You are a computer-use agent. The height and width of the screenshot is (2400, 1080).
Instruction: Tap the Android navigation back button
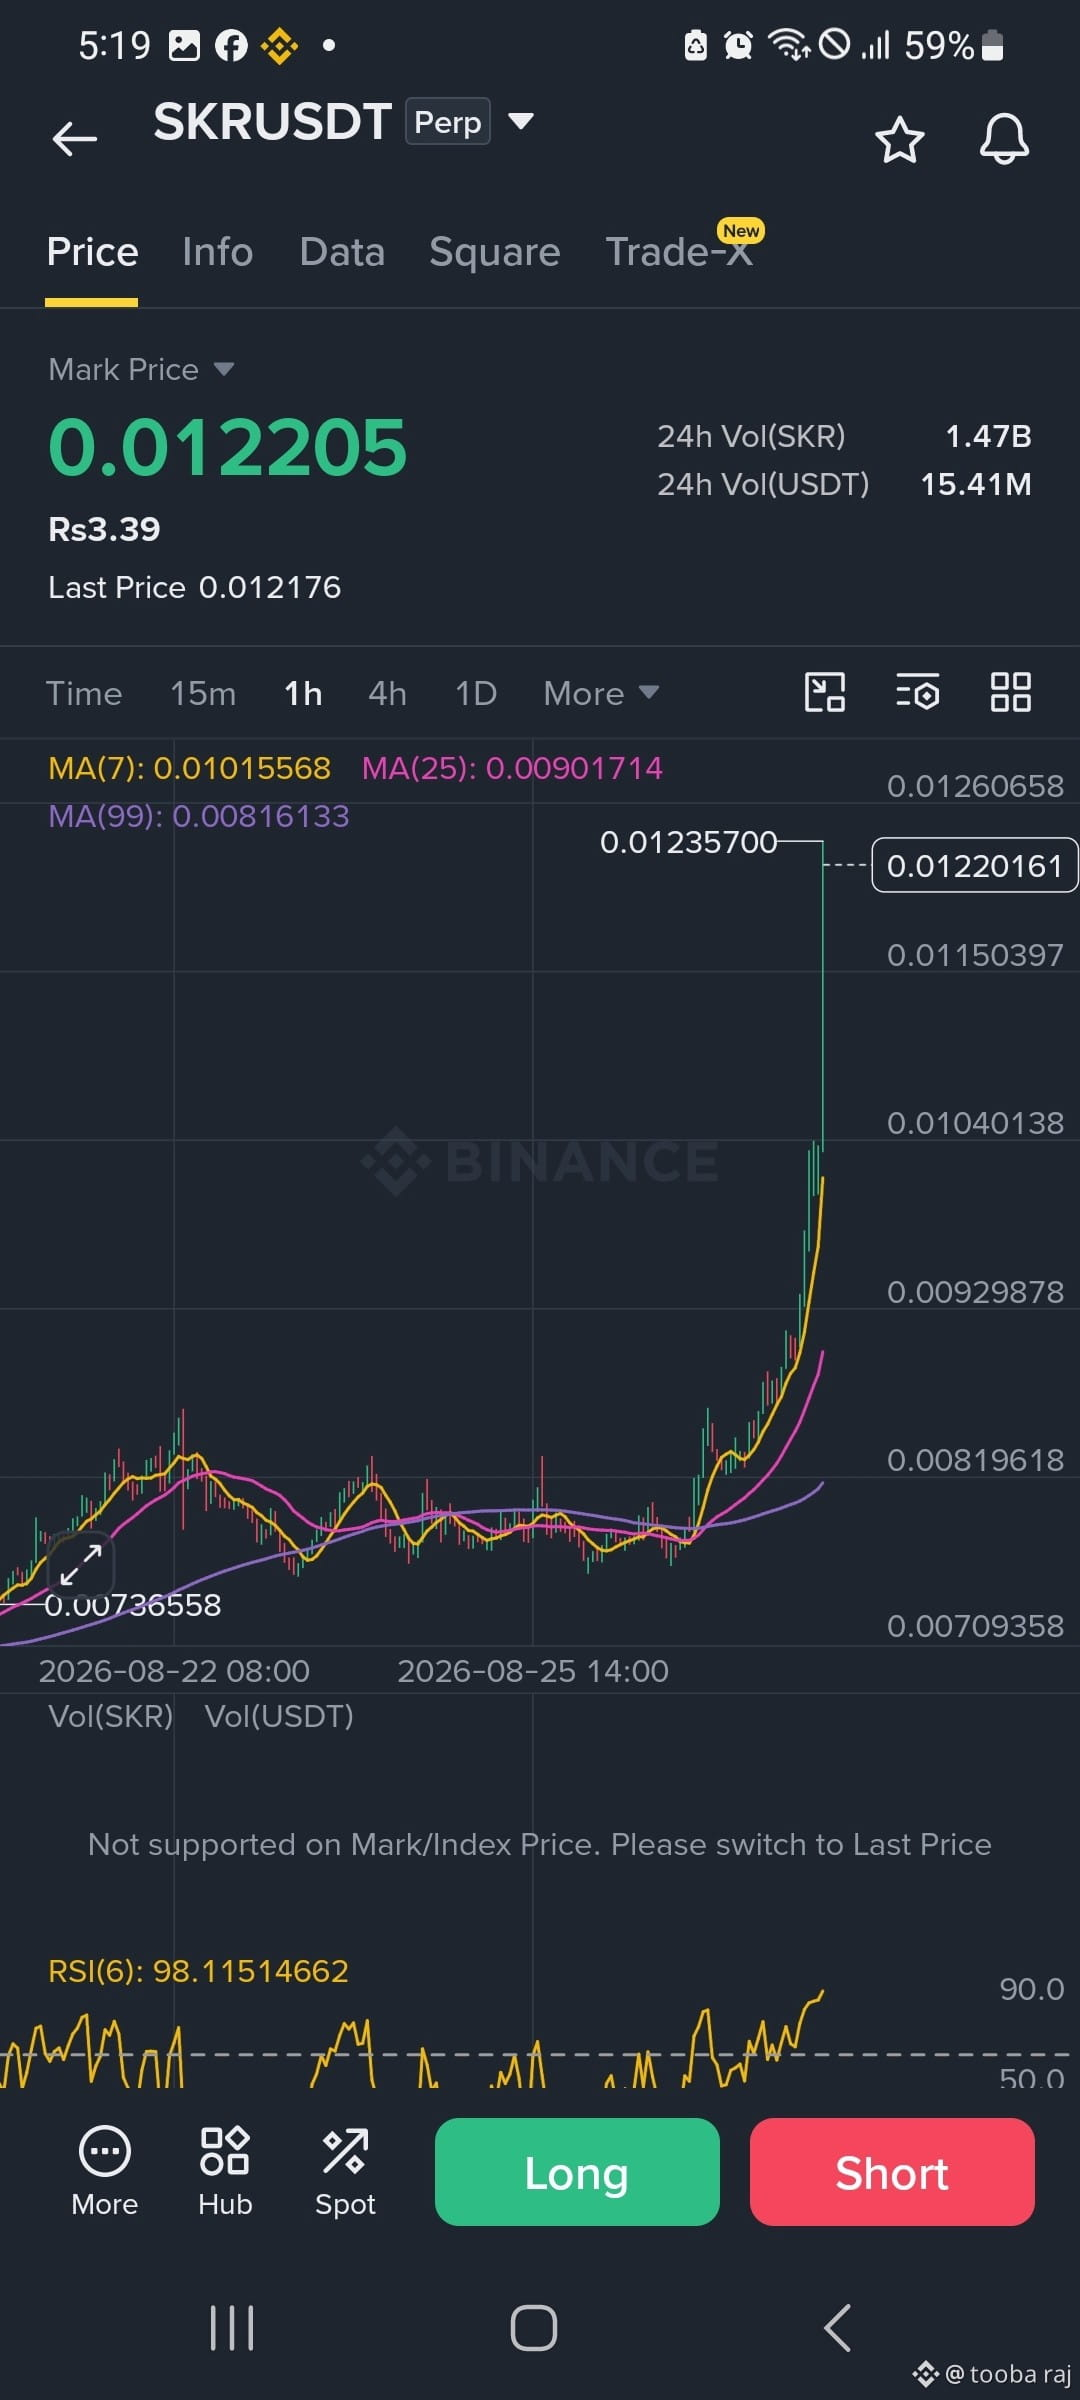pyautogui.click(x=838, y=2328)
